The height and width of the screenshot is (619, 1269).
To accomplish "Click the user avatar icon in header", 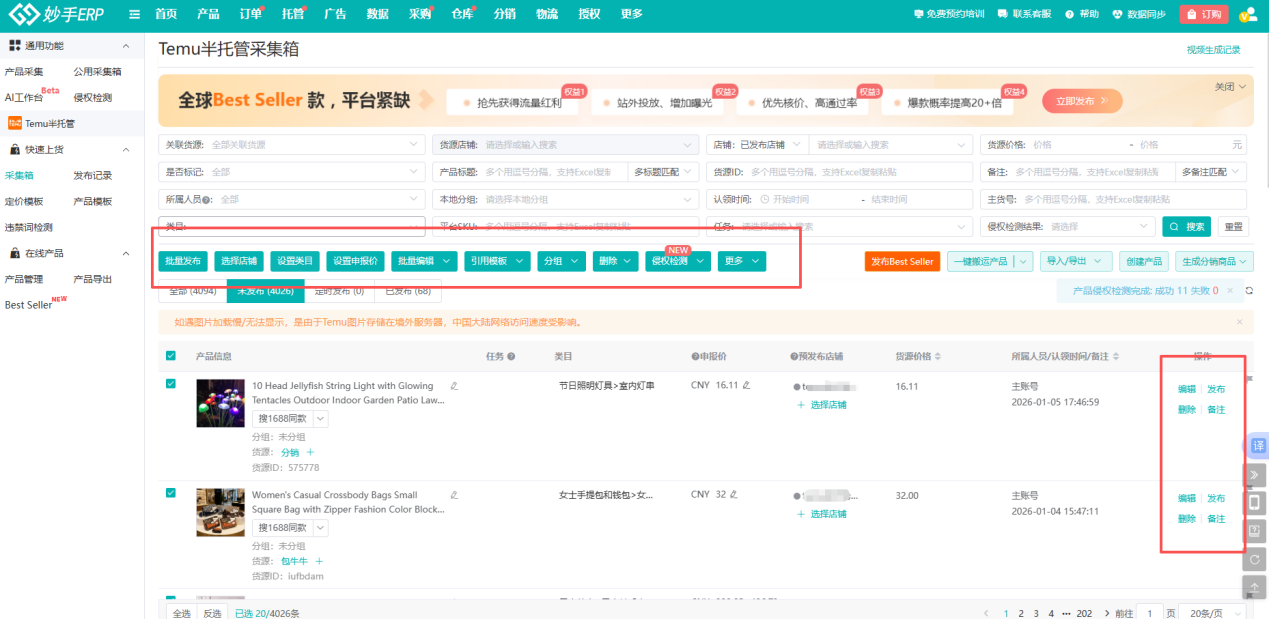I will 1247,14.
